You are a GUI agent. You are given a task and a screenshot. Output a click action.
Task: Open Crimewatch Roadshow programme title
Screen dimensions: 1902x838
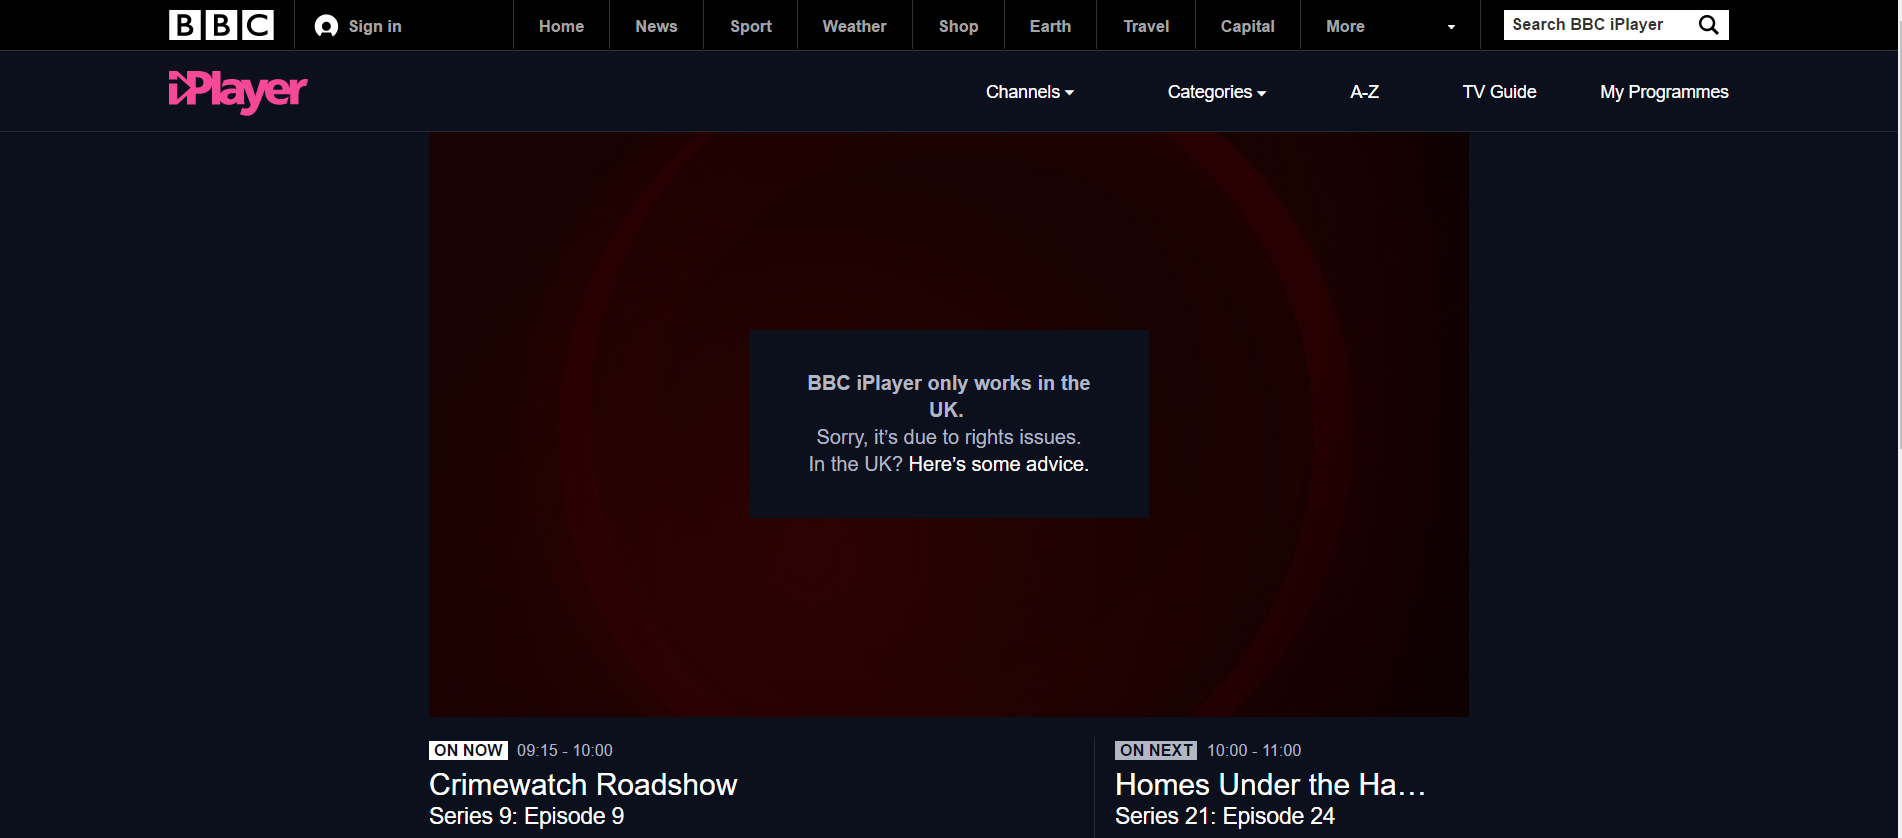[x=583, y=785]
